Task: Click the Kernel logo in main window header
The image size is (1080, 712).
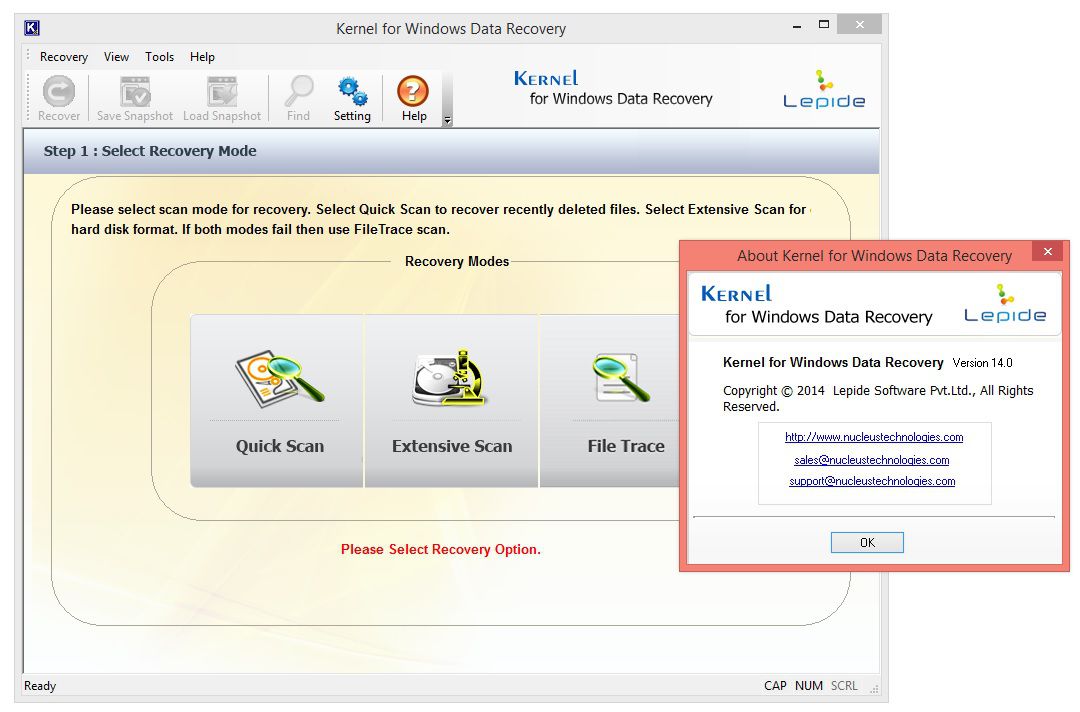Action: coord(613,89)
